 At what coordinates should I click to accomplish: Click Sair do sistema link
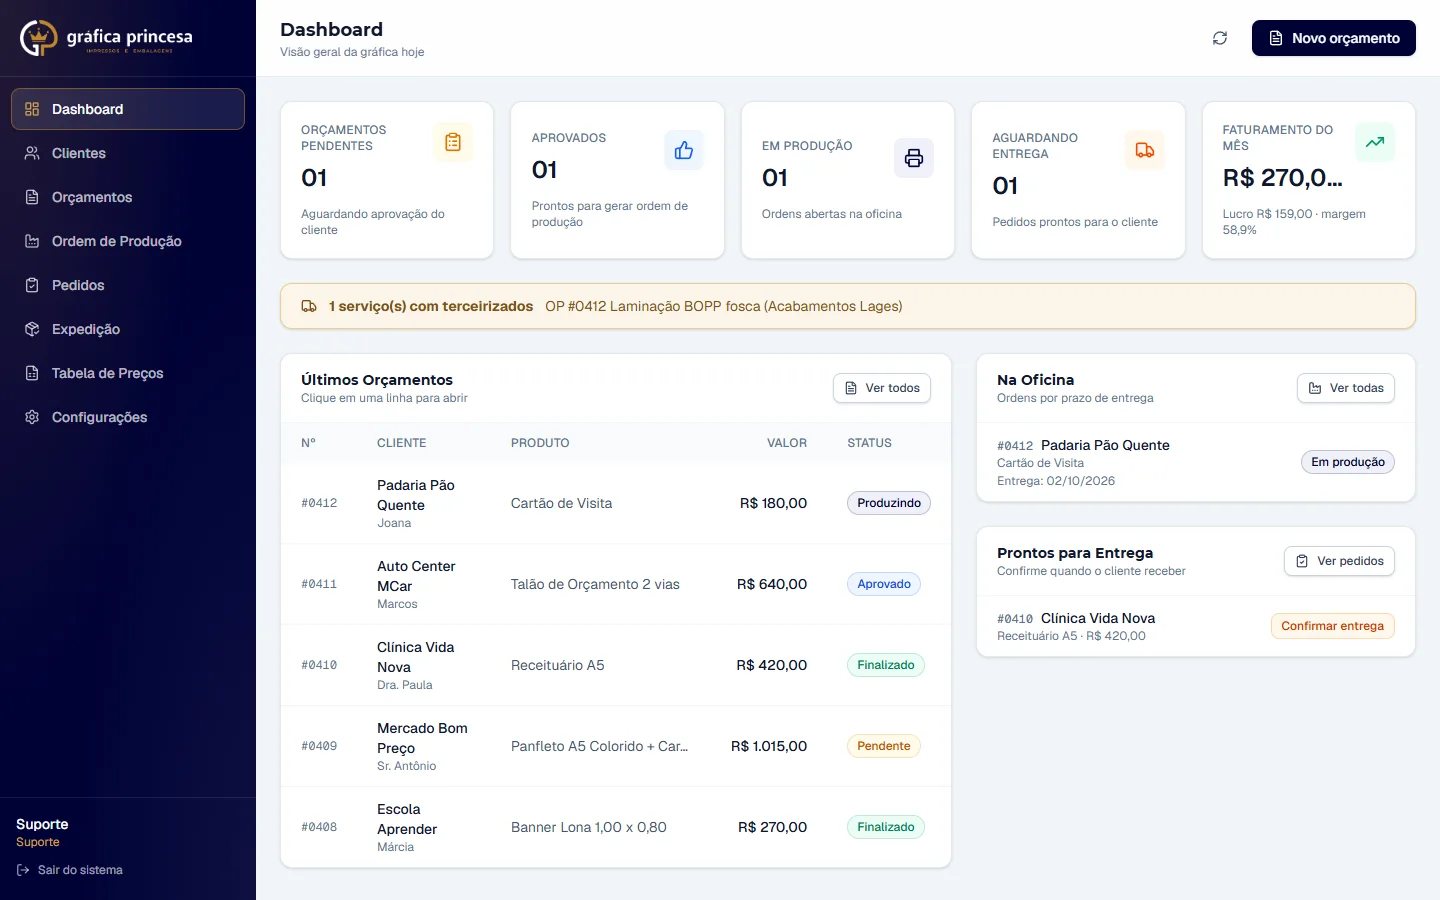point(70,870)
